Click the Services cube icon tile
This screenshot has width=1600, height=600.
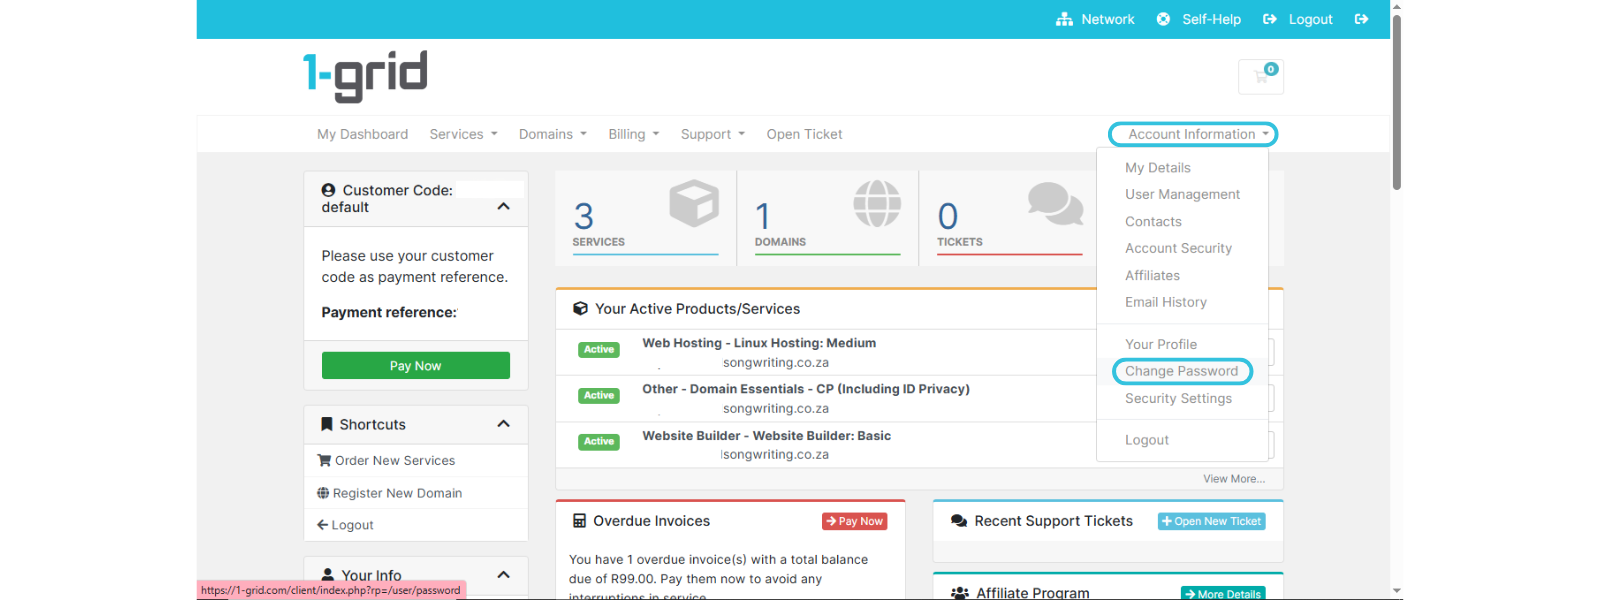[693, 204]
